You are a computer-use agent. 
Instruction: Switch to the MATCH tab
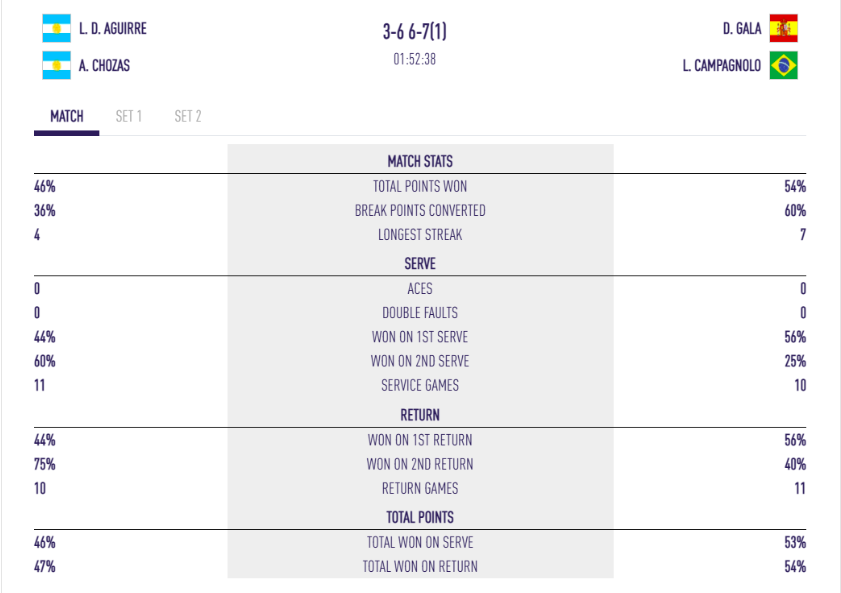66,117
